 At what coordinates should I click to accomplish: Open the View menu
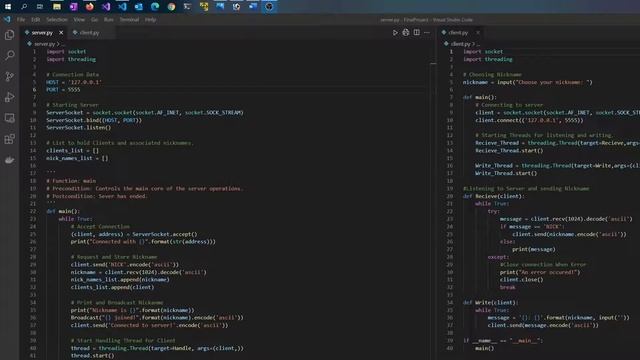79,20
